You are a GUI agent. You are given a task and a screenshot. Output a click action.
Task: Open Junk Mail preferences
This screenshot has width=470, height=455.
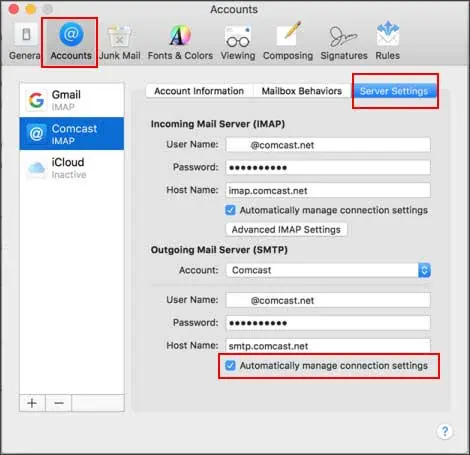pyautogui.click(x=119, y=42)
